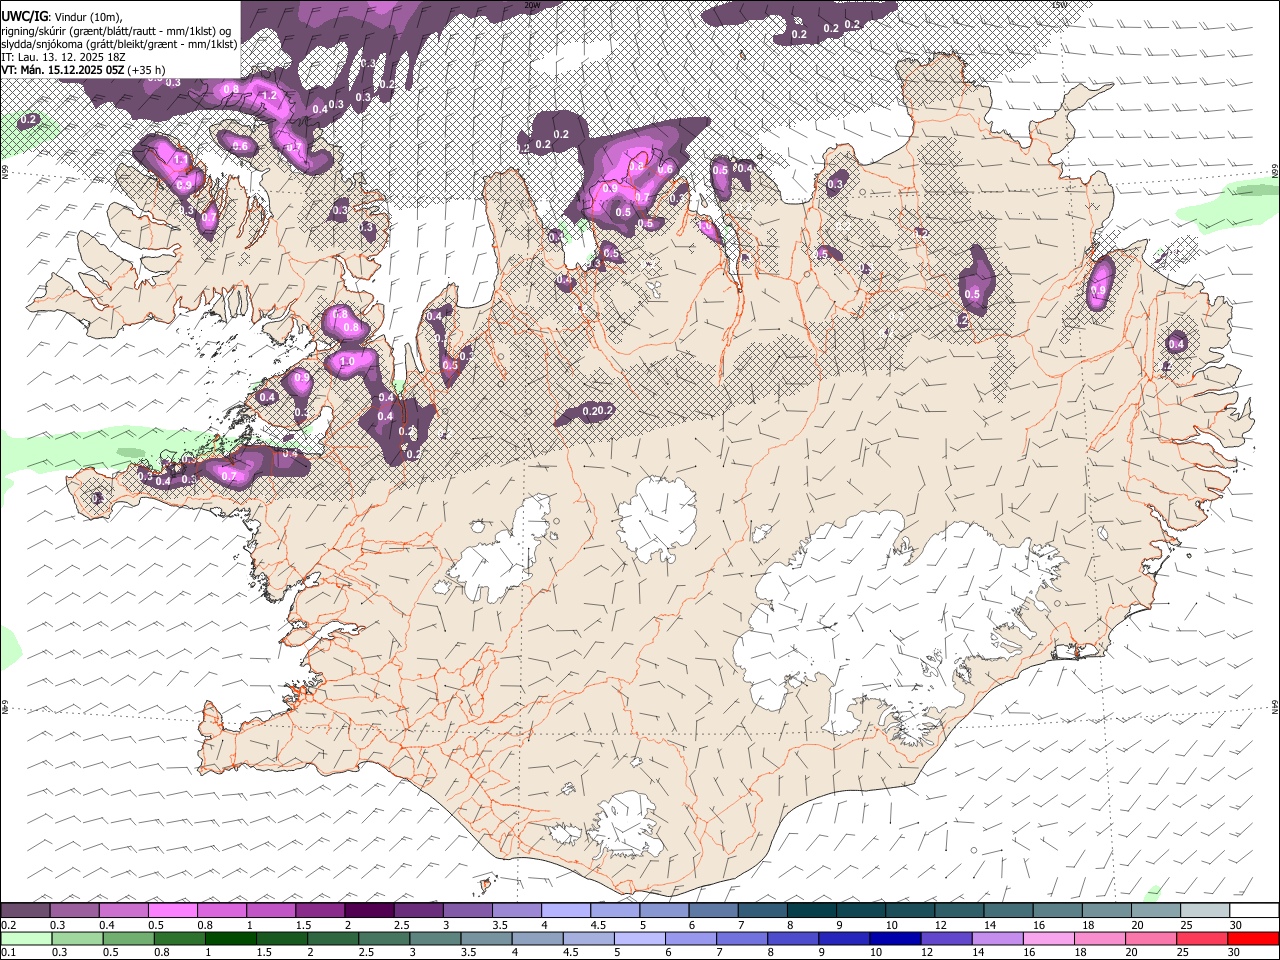Select bottom-row pink swatch between 18 and 20
Screen dimensions: 1280x960
coord(1098,938)
